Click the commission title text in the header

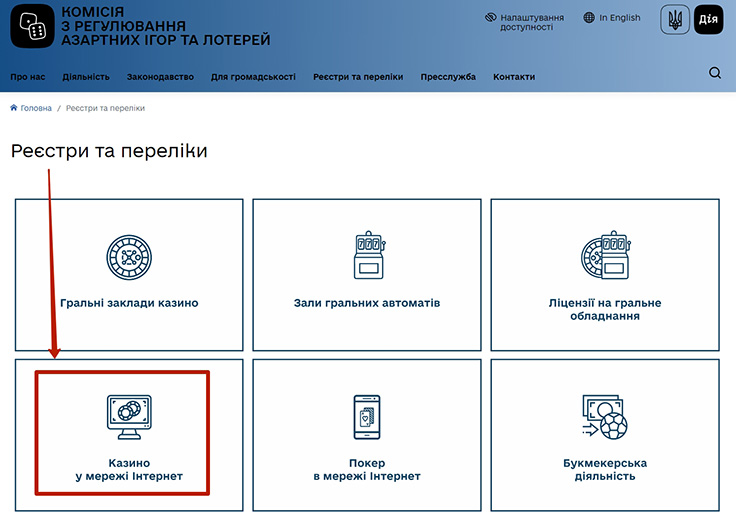pos(166,26)
